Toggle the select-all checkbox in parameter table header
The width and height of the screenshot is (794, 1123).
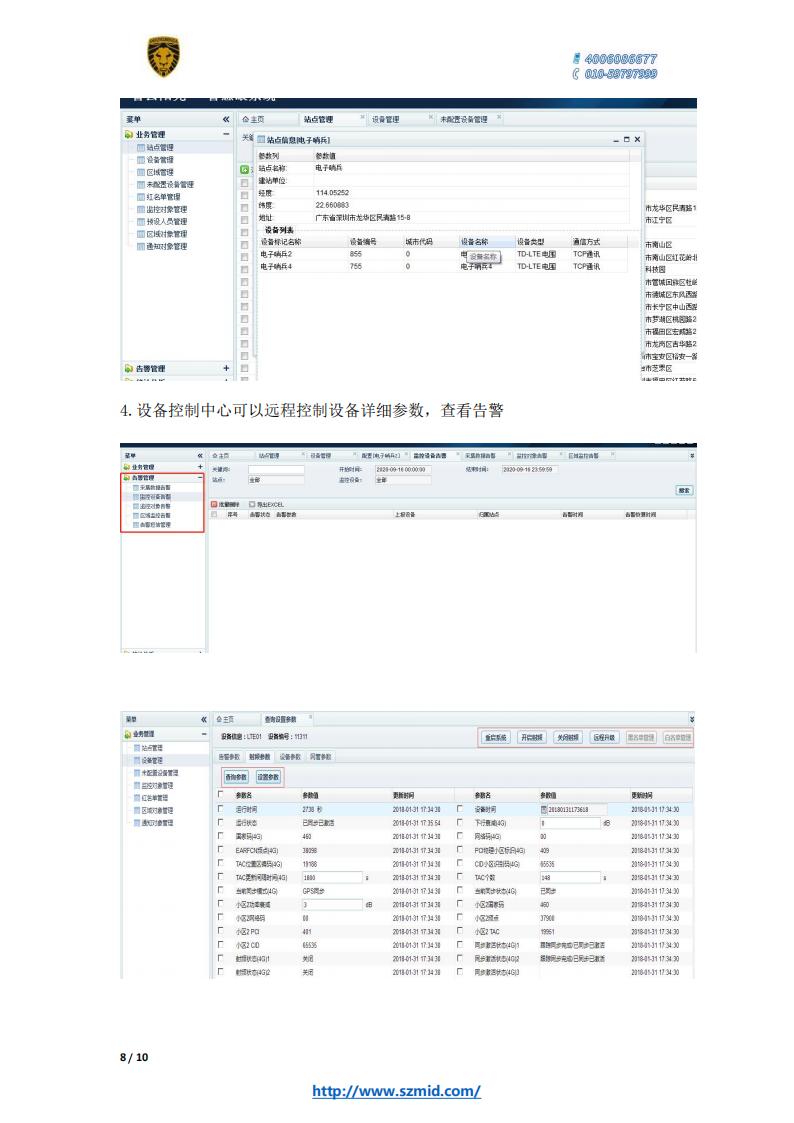coord(221,794)
